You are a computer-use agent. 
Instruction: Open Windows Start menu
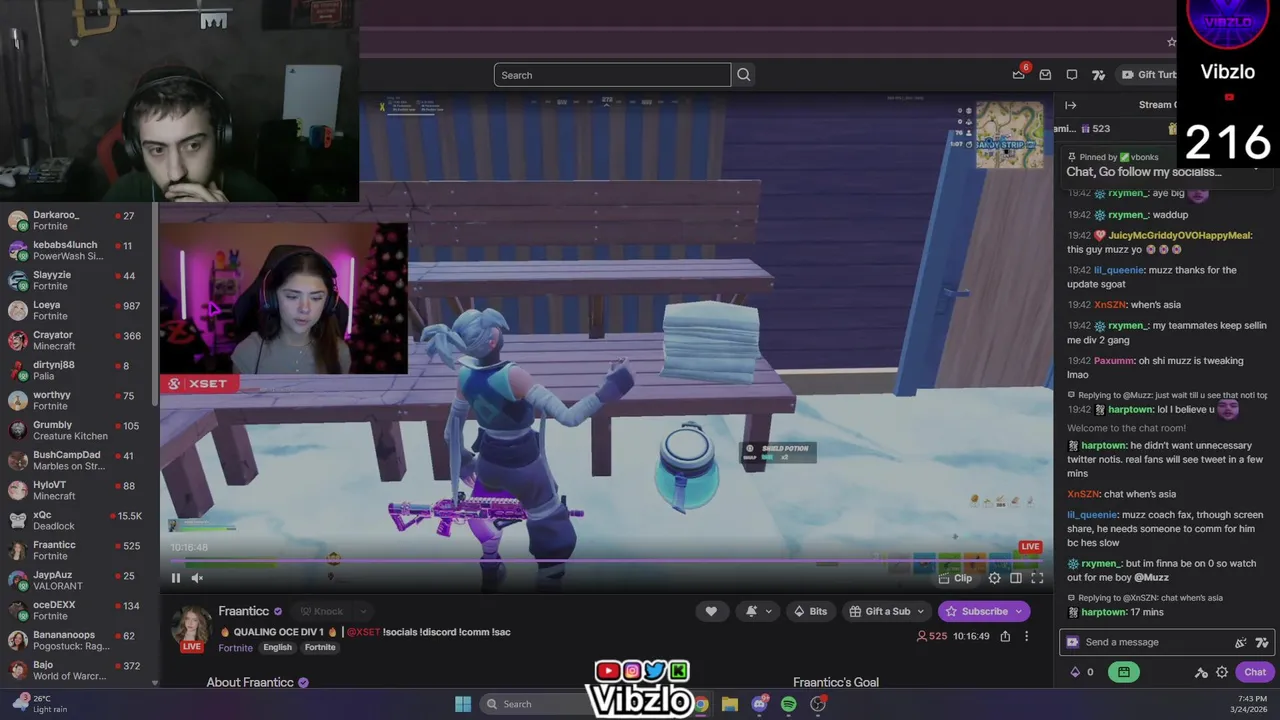pyautogui.click(x=463, y=704)
